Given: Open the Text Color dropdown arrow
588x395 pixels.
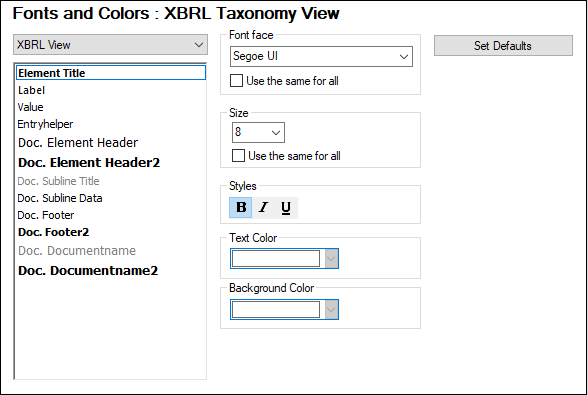Looking at the screenshot, I should pos(331,258).
